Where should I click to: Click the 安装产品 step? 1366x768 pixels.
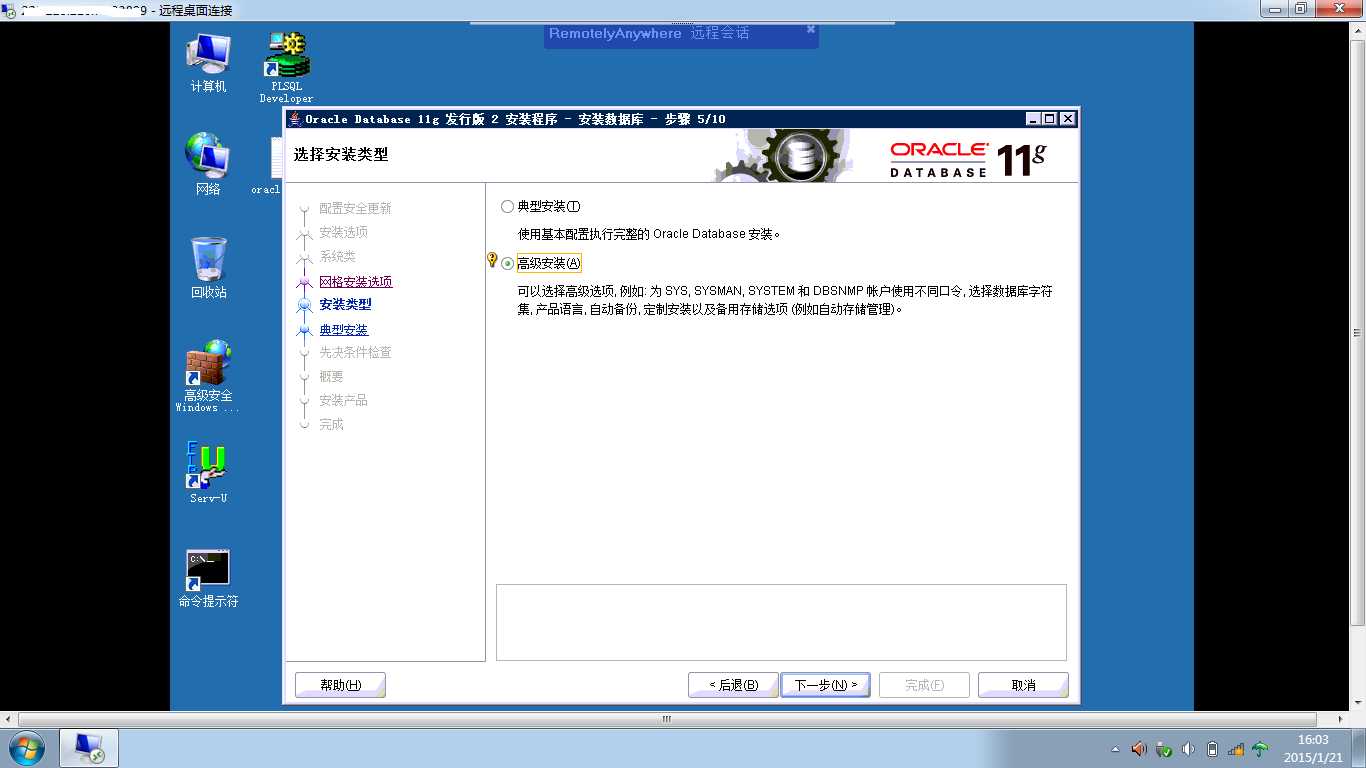[344, 400]
